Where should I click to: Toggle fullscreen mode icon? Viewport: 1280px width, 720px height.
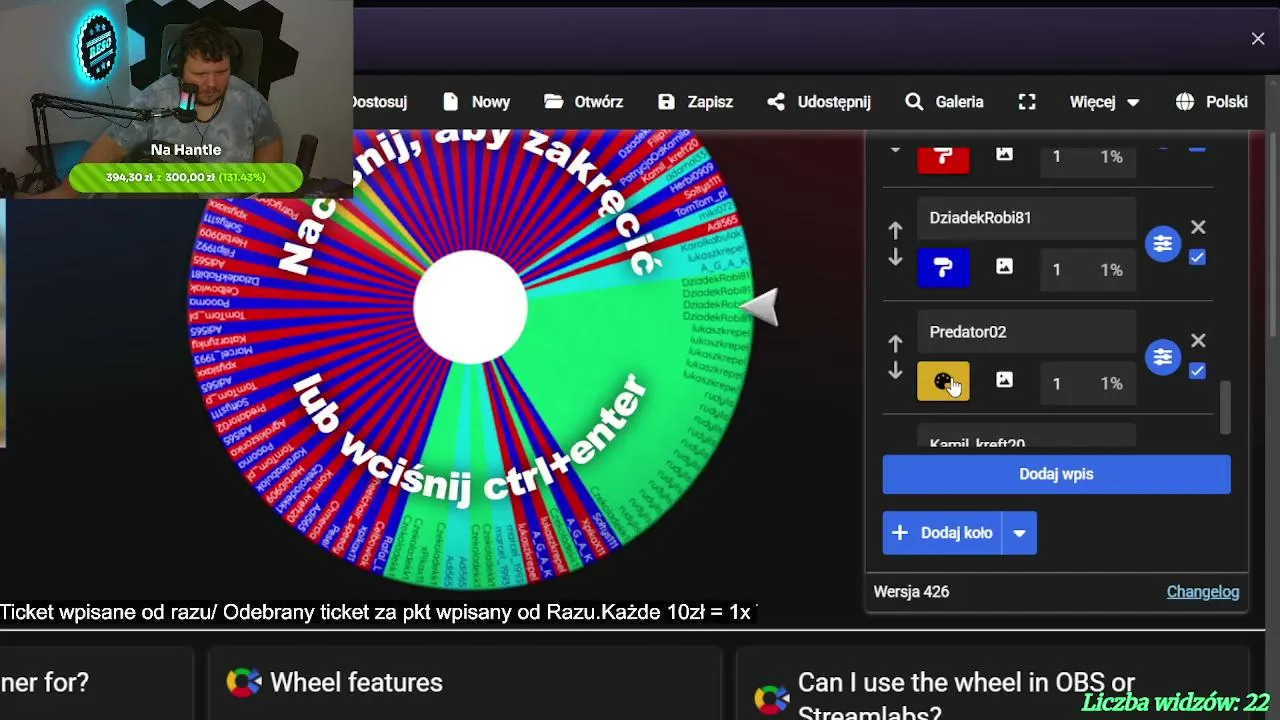[x=1027, y=102]
